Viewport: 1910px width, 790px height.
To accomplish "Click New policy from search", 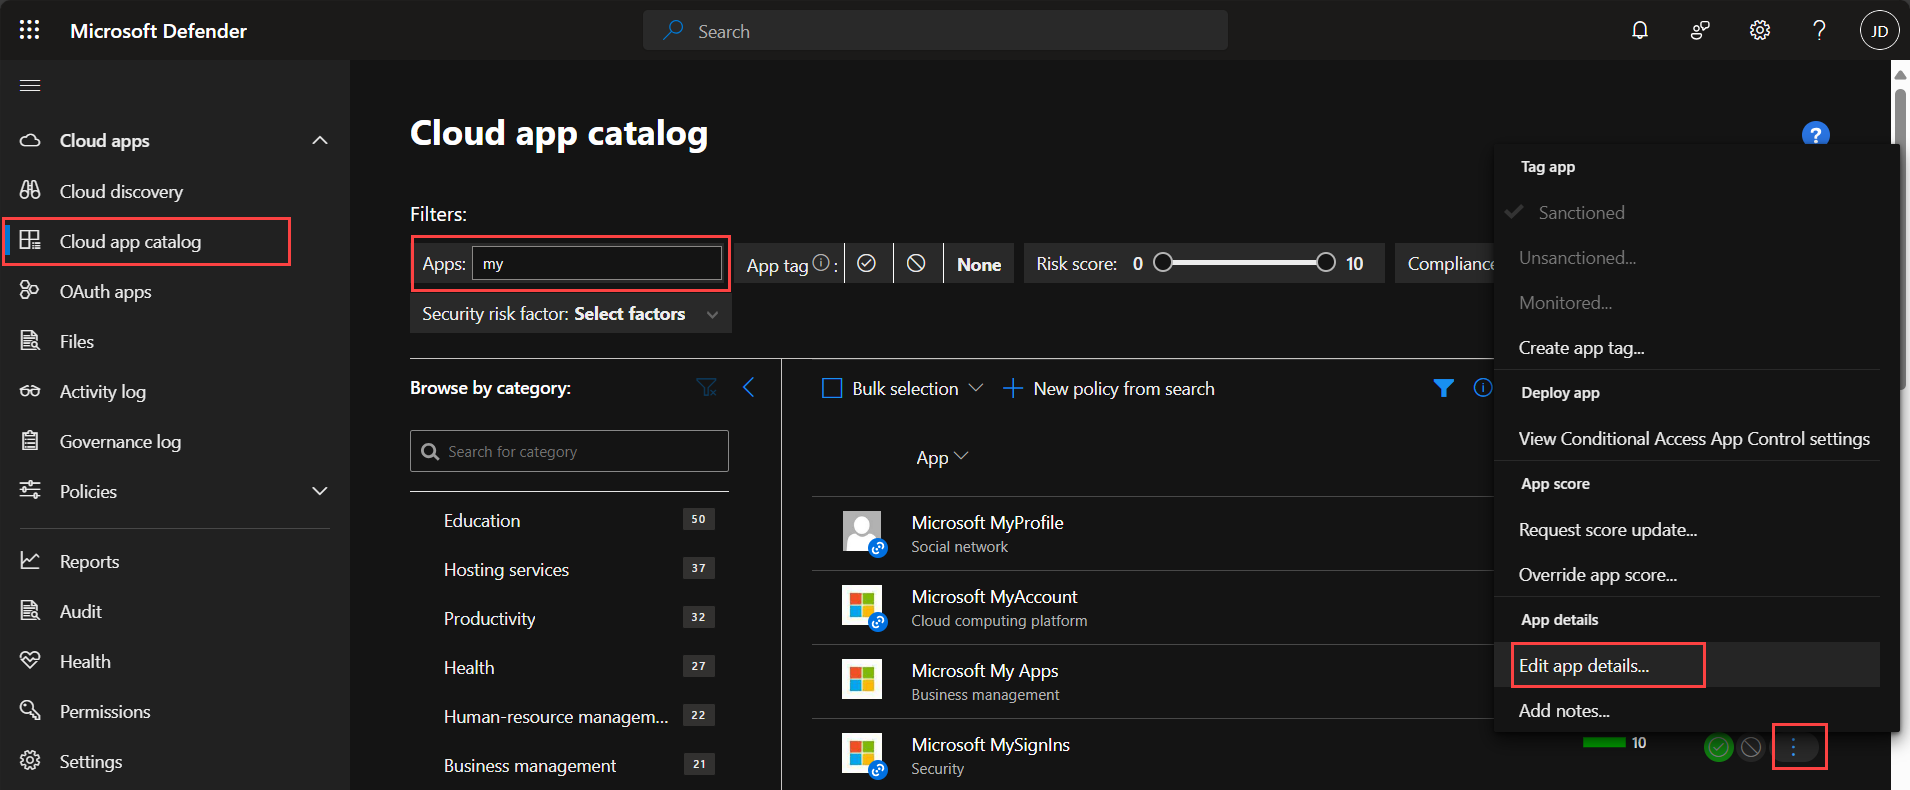I will [x=1124, y=389].
